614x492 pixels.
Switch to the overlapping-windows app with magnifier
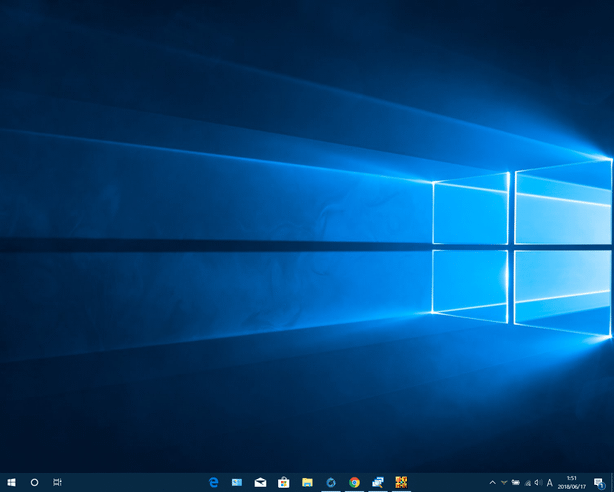coord(378,482)
